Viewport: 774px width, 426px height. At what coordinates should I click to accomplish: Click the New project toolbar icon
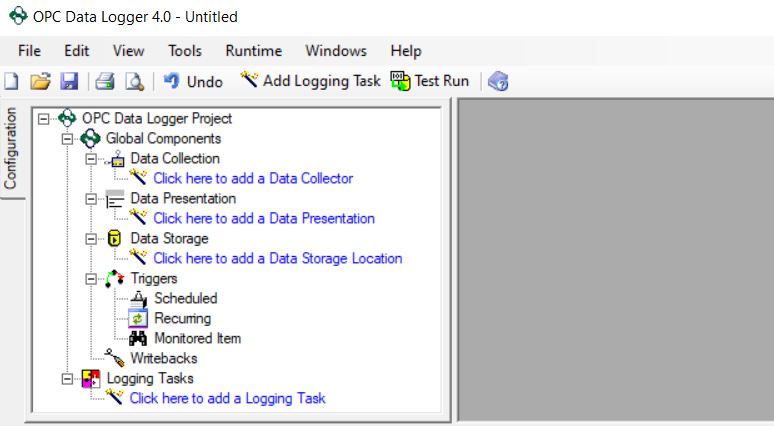point(11,81)
